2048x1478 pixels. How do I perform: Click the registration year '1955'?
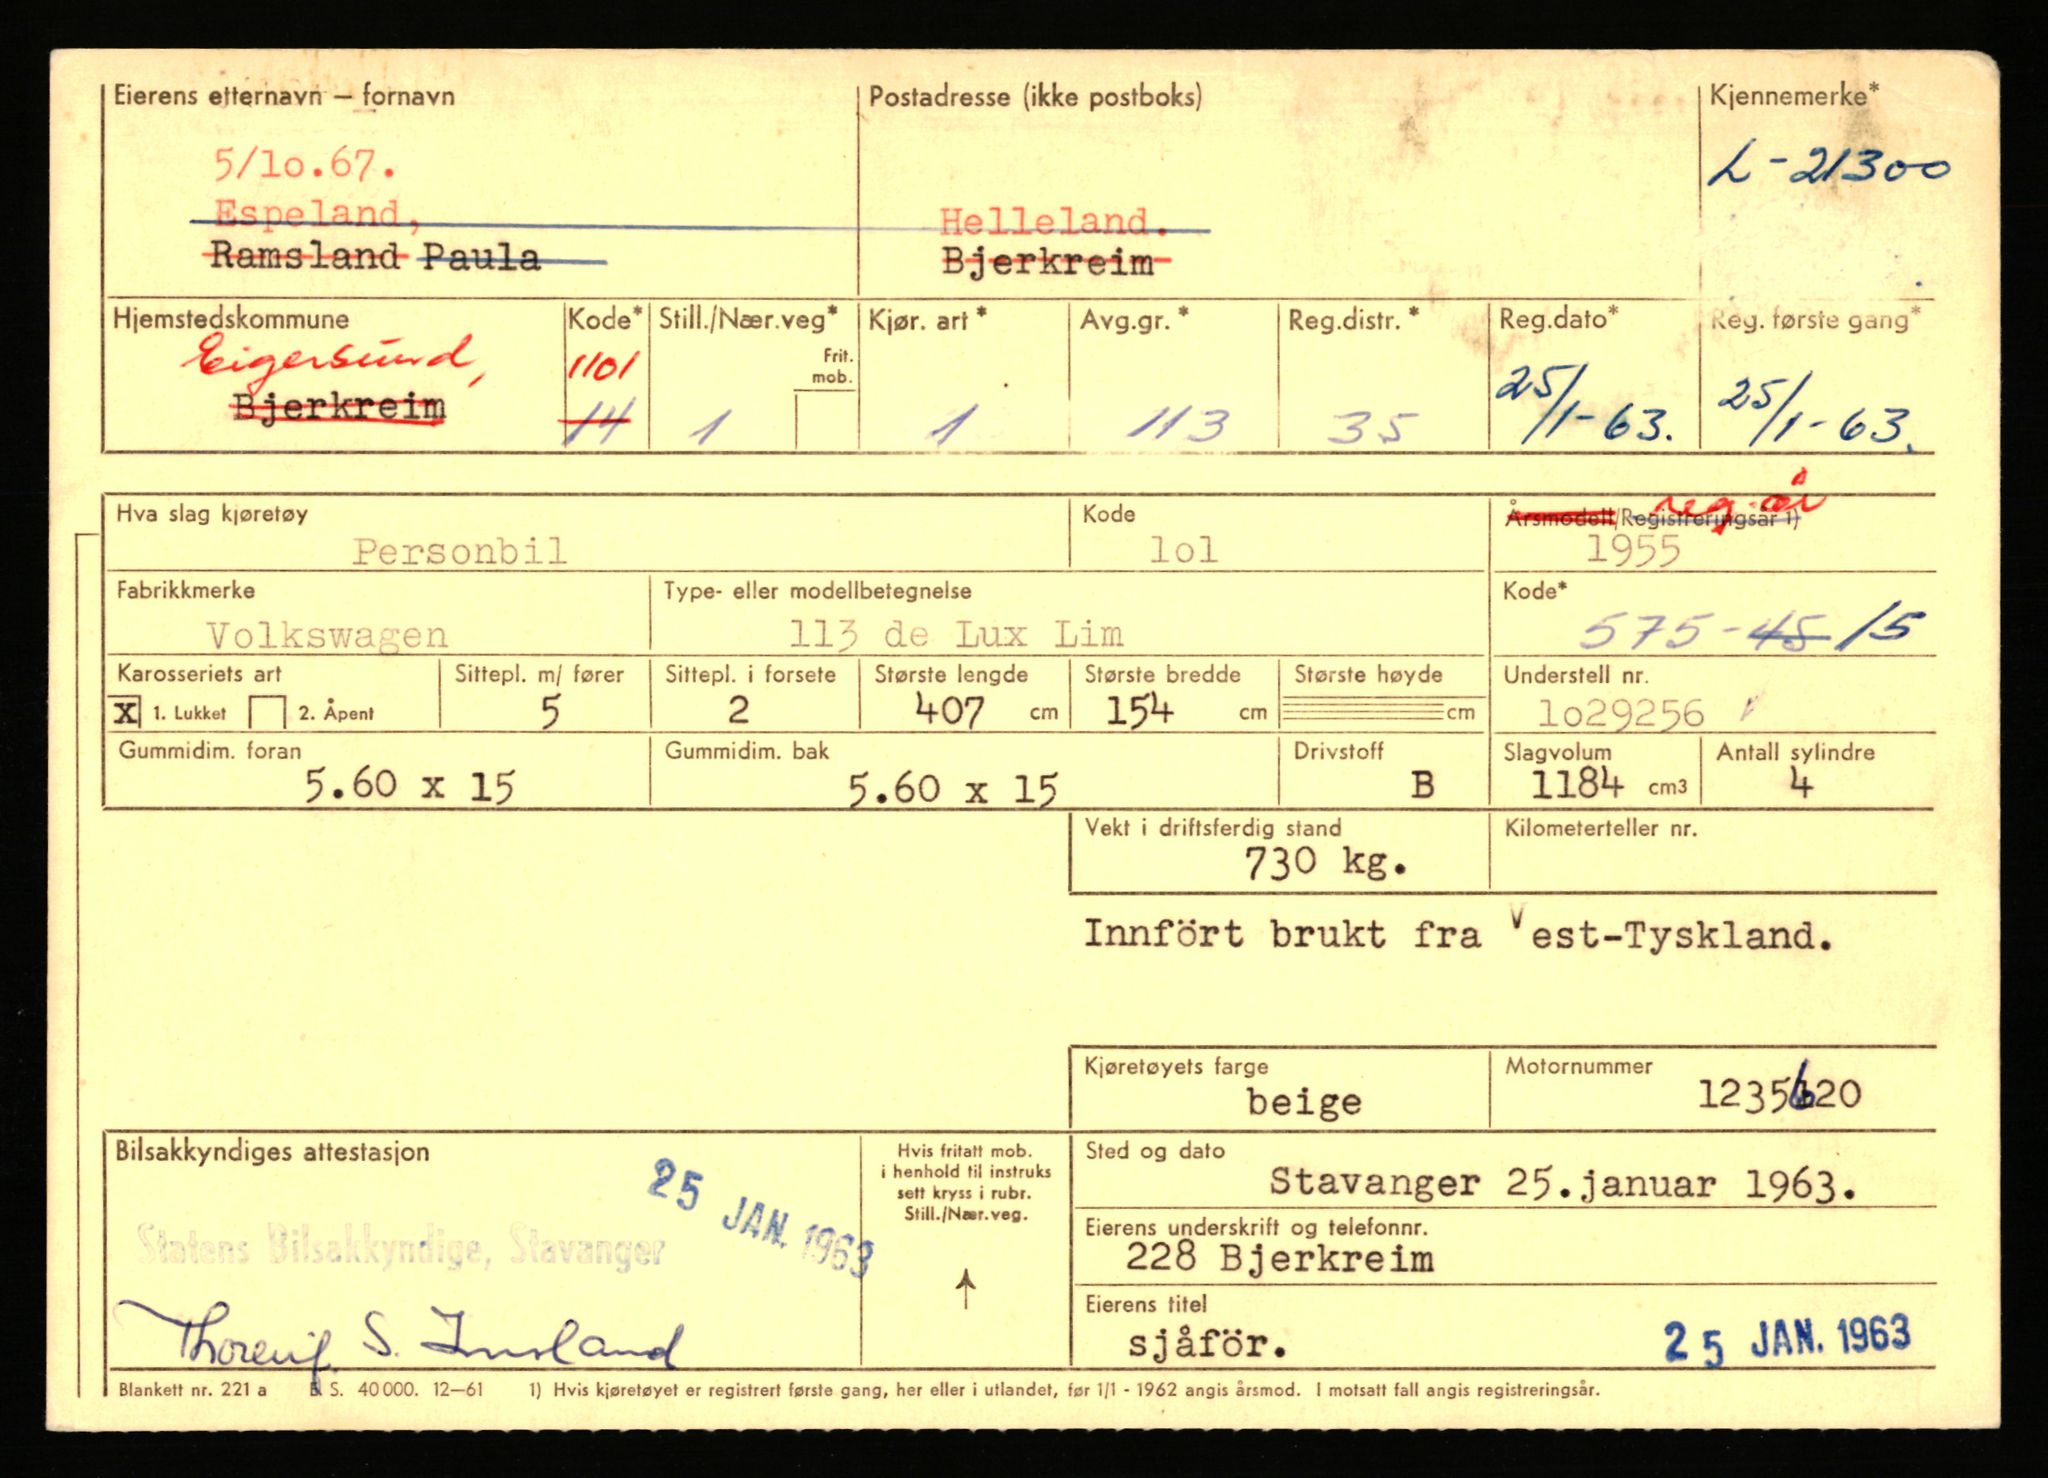click(x=1633, y=551)
